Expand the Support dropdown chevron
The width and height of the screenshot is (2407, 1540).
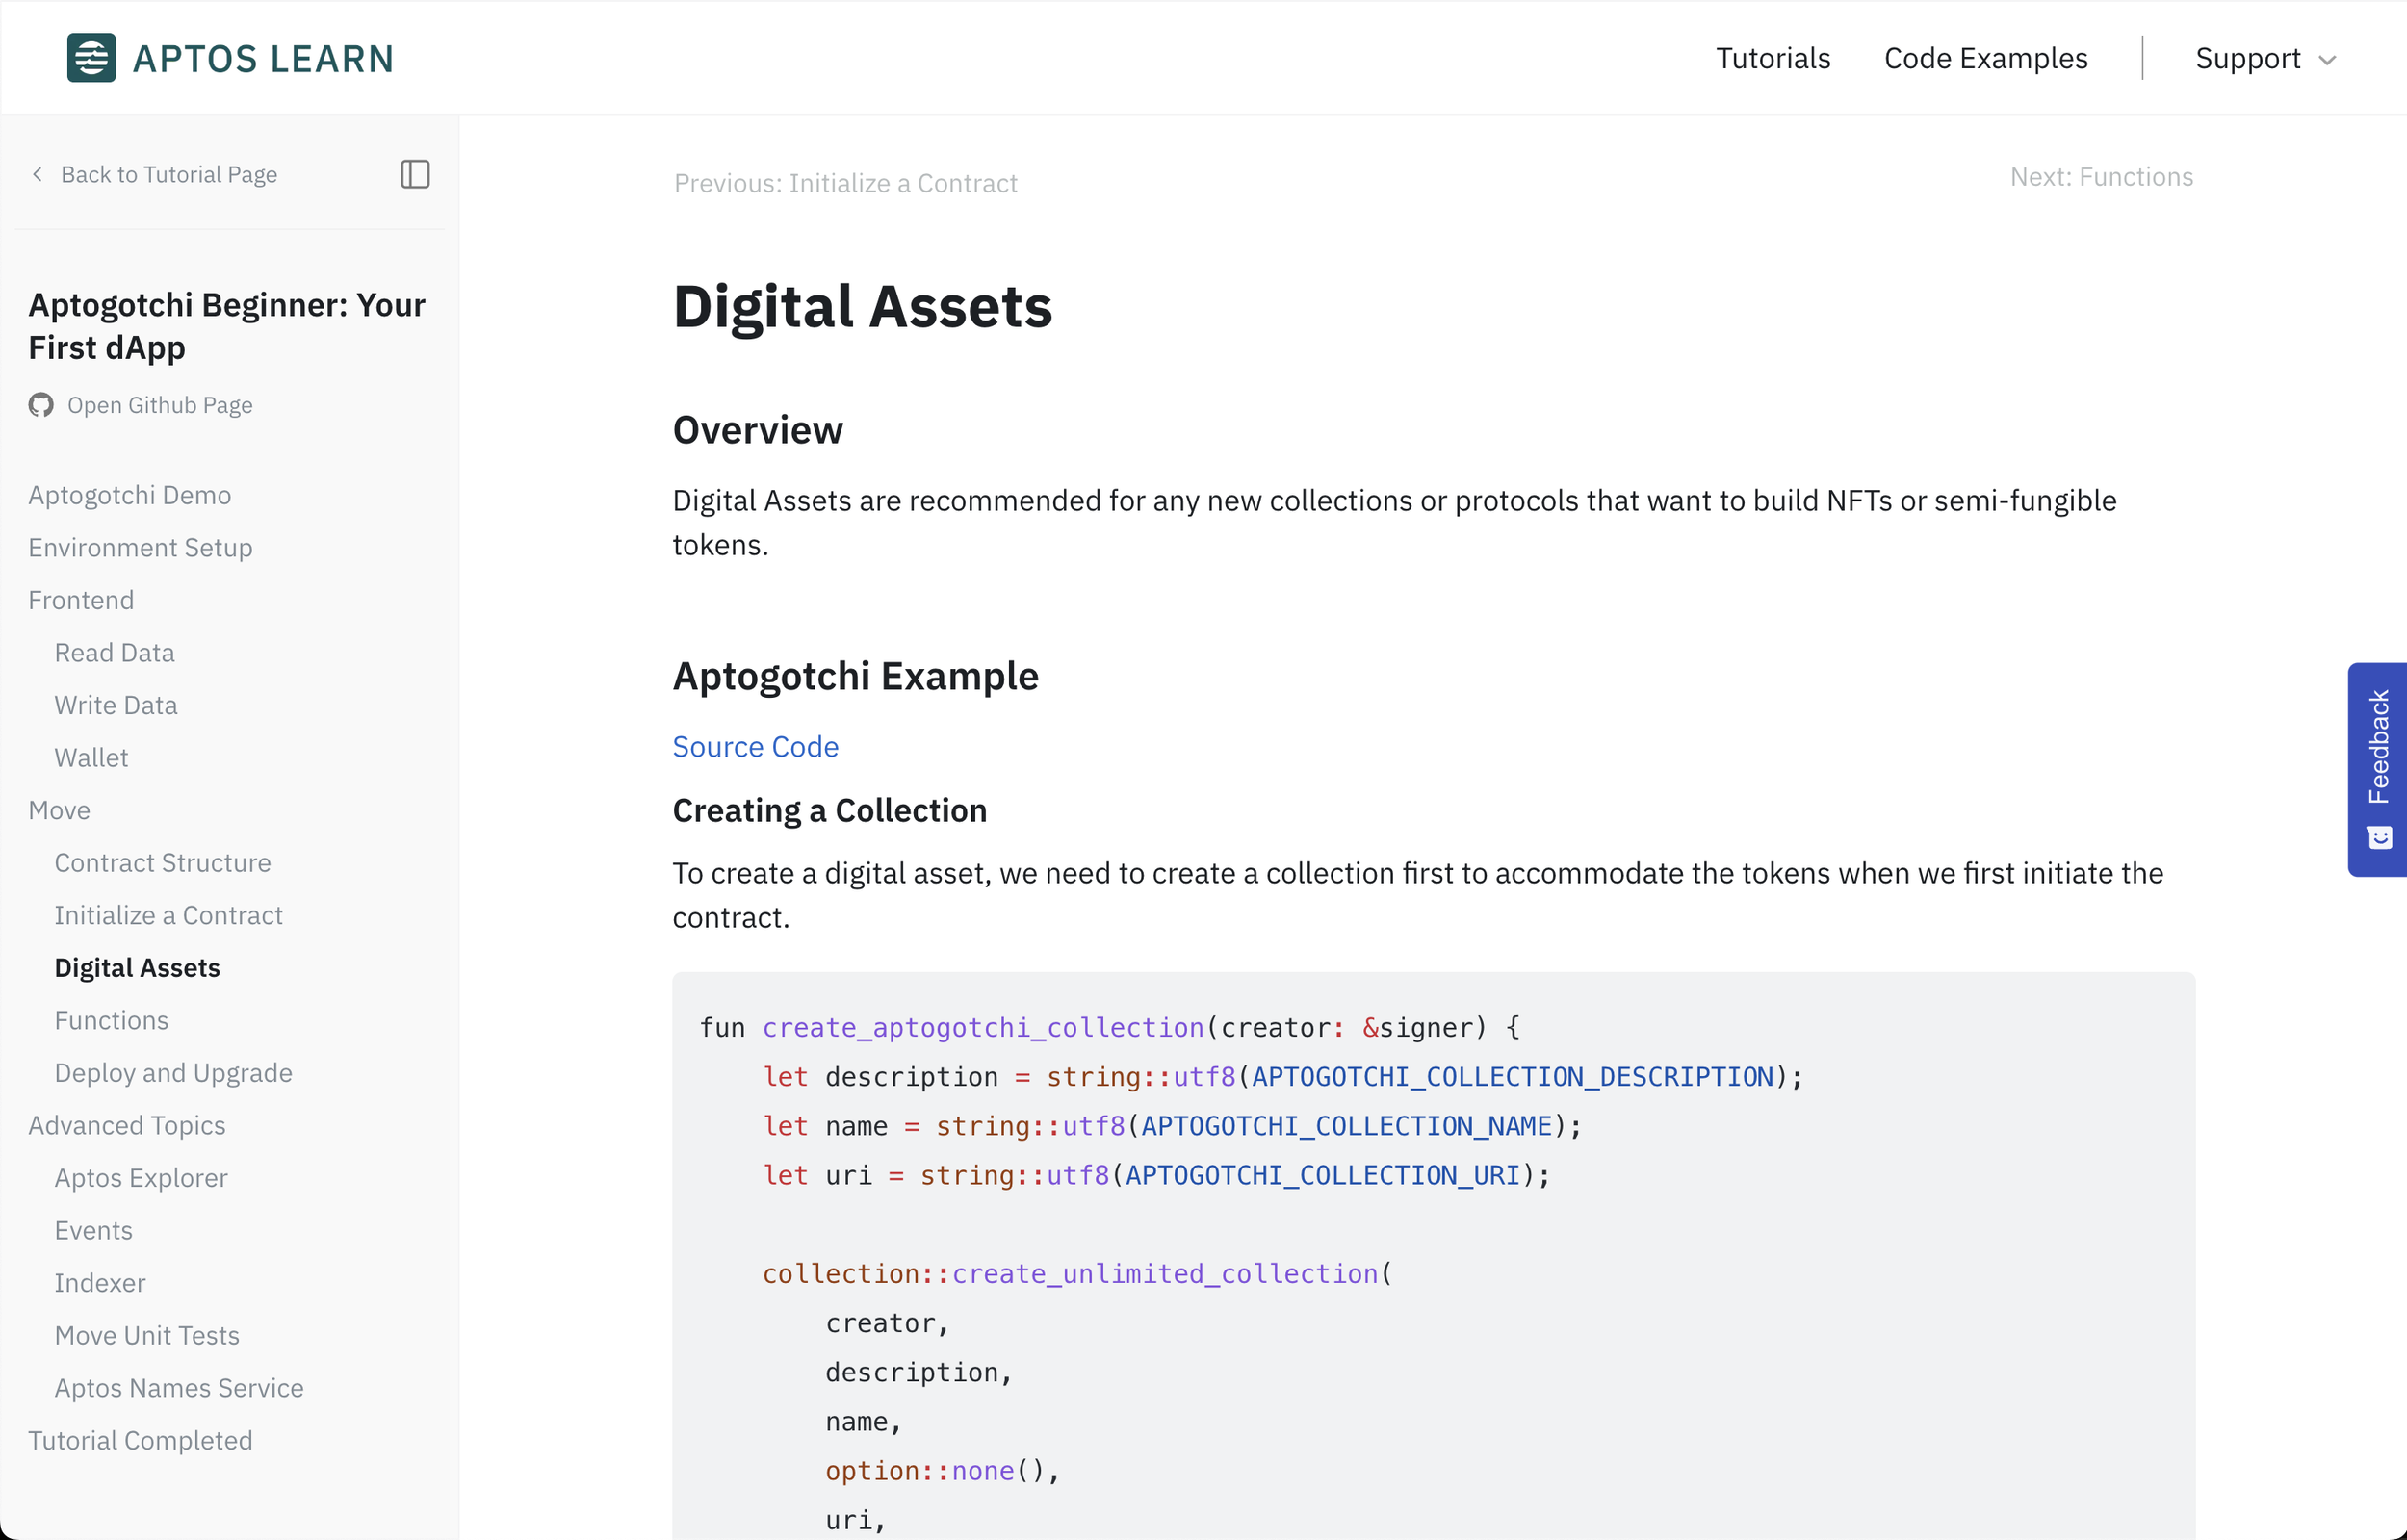click(x=2327, y=60)
